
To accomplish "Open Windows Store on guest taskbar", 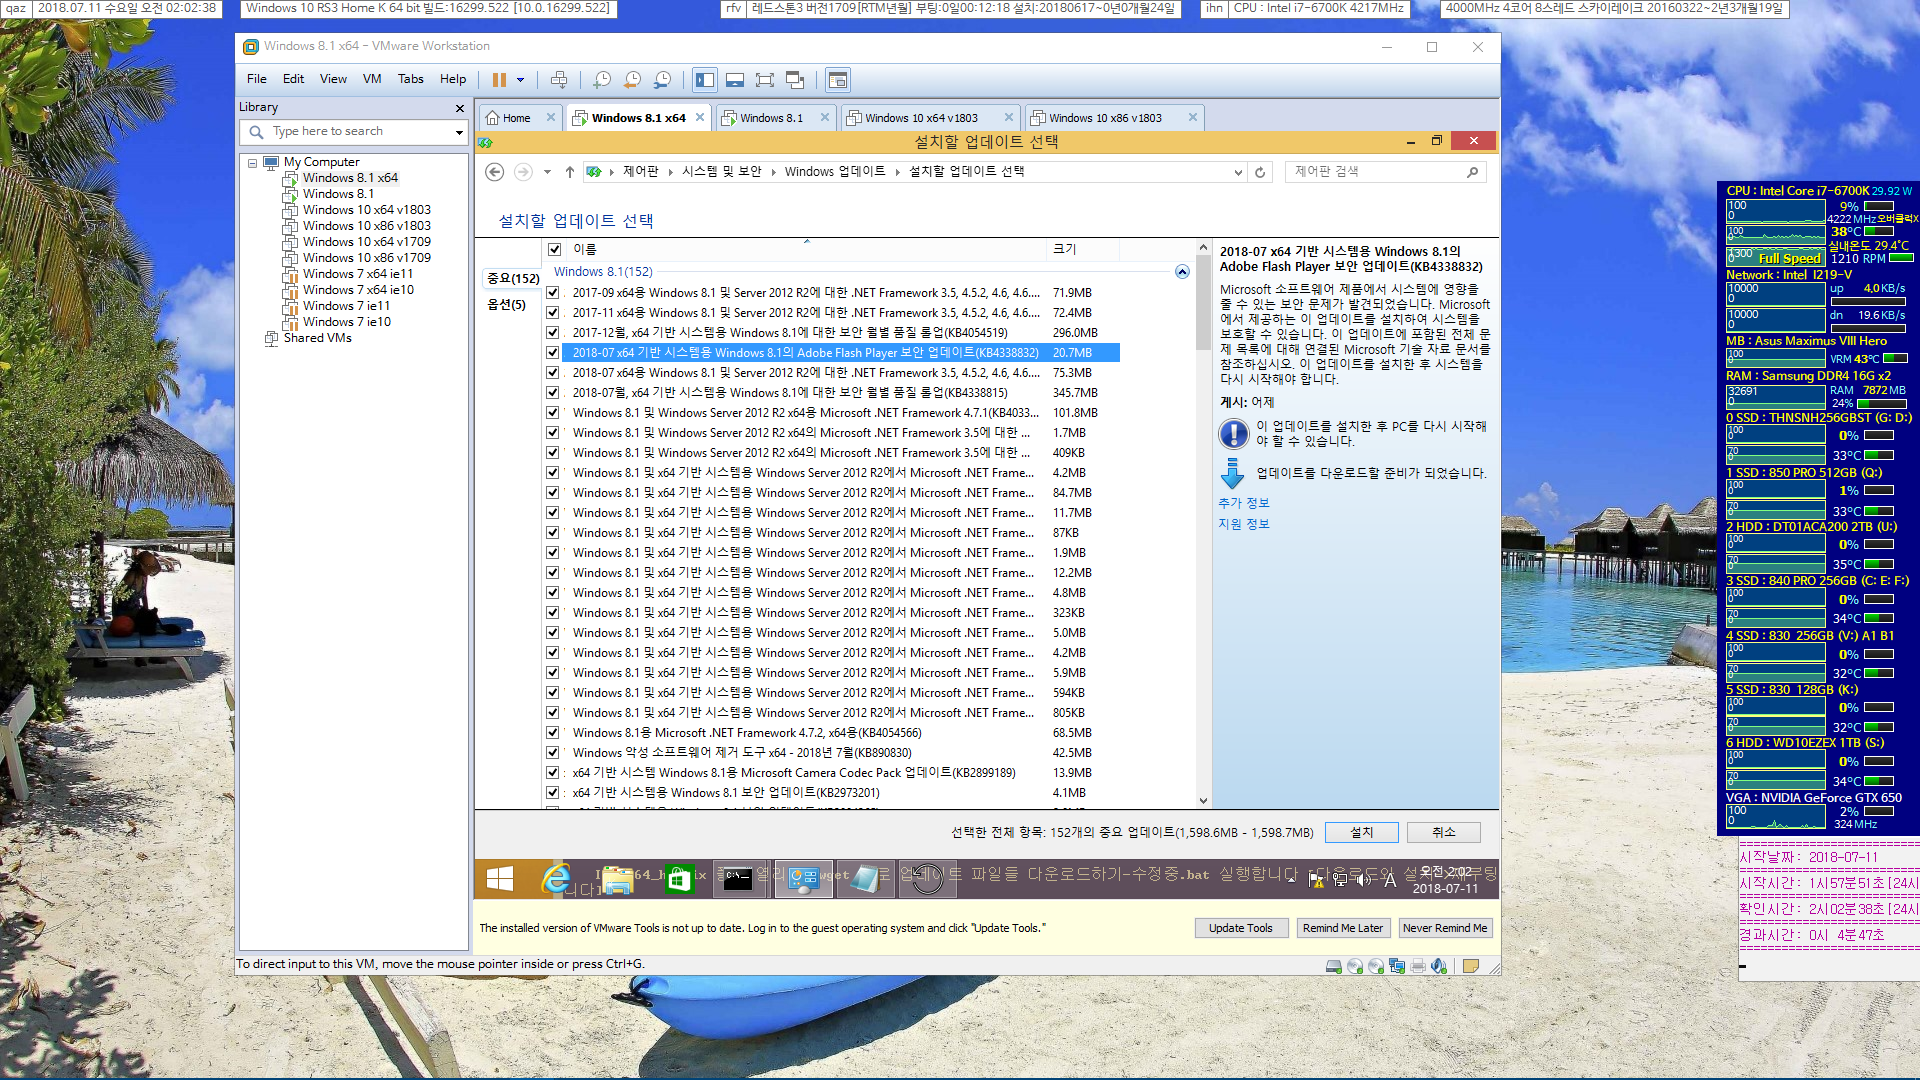I will pos(679,879).
